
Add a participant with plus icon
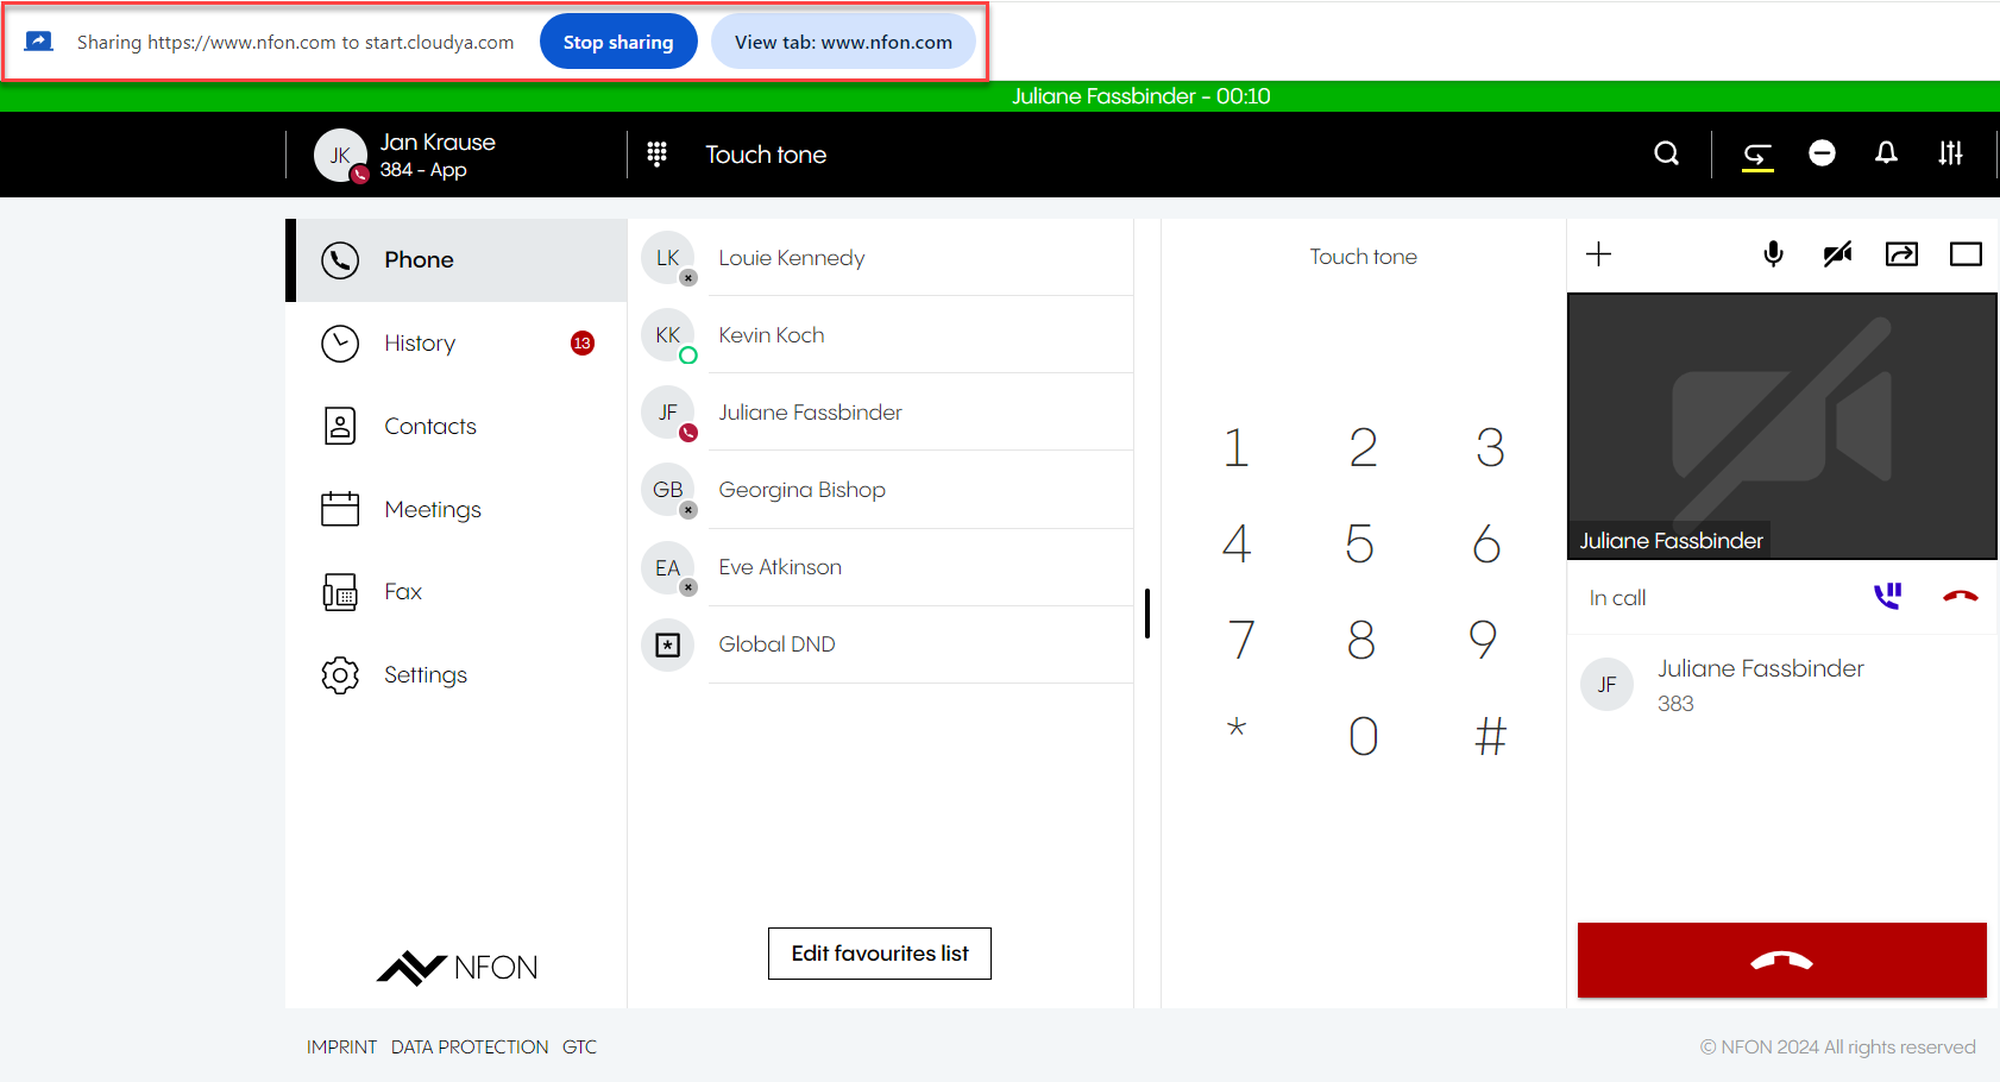[x=1599, y=254]
